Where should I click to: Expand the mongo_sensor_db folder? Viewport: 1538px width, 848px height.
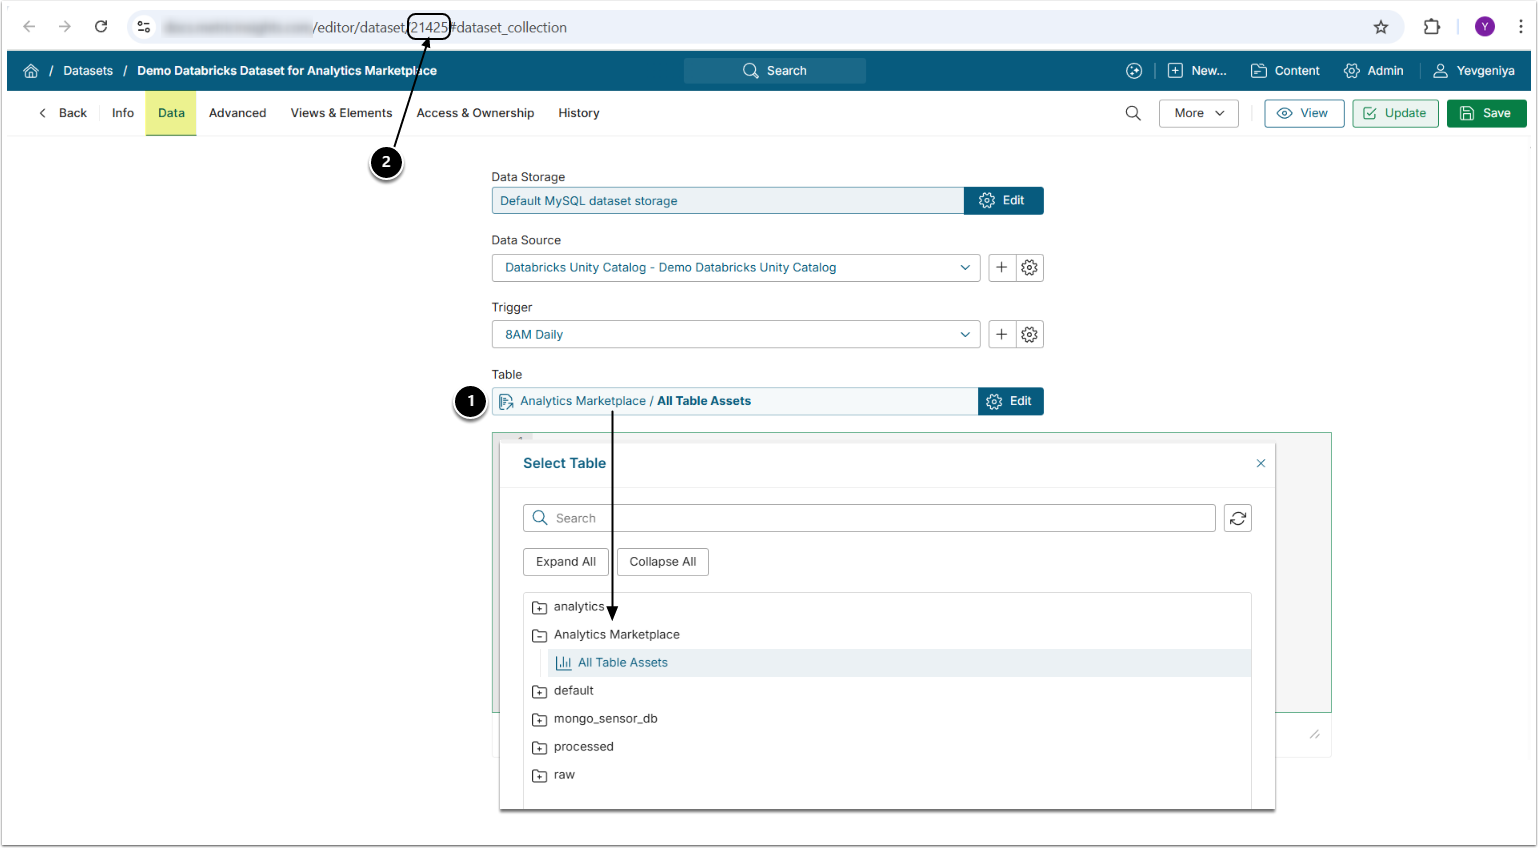540,719
